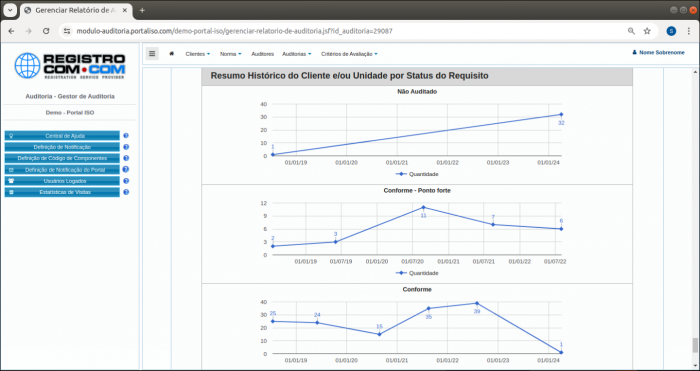
Task: Open help icon next to Usuários Logados
Action: [x=126, y=181]
